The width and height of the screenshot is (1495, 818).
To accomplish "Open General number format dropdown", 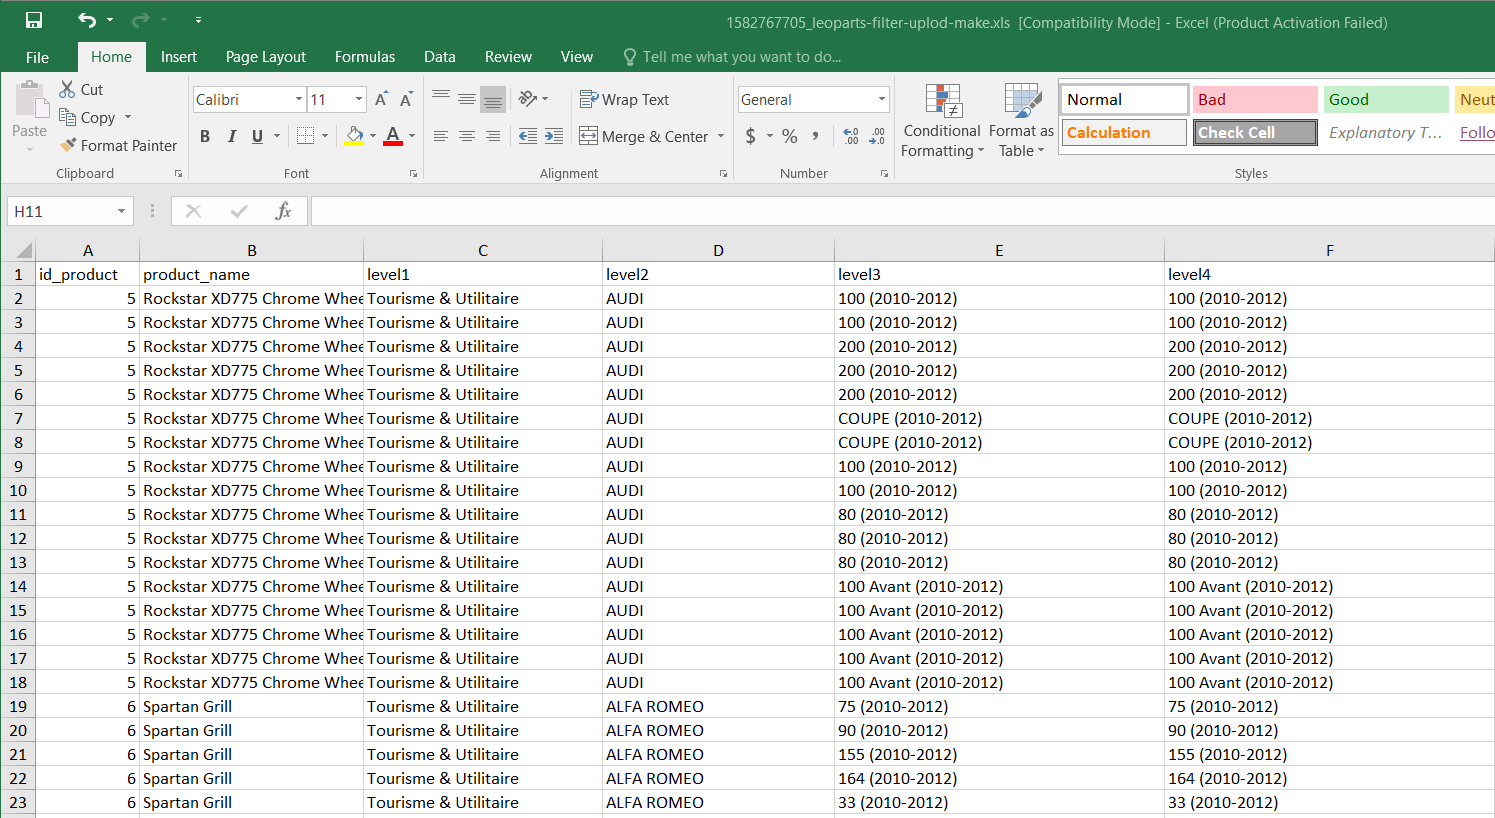I will tap(882, 99).
